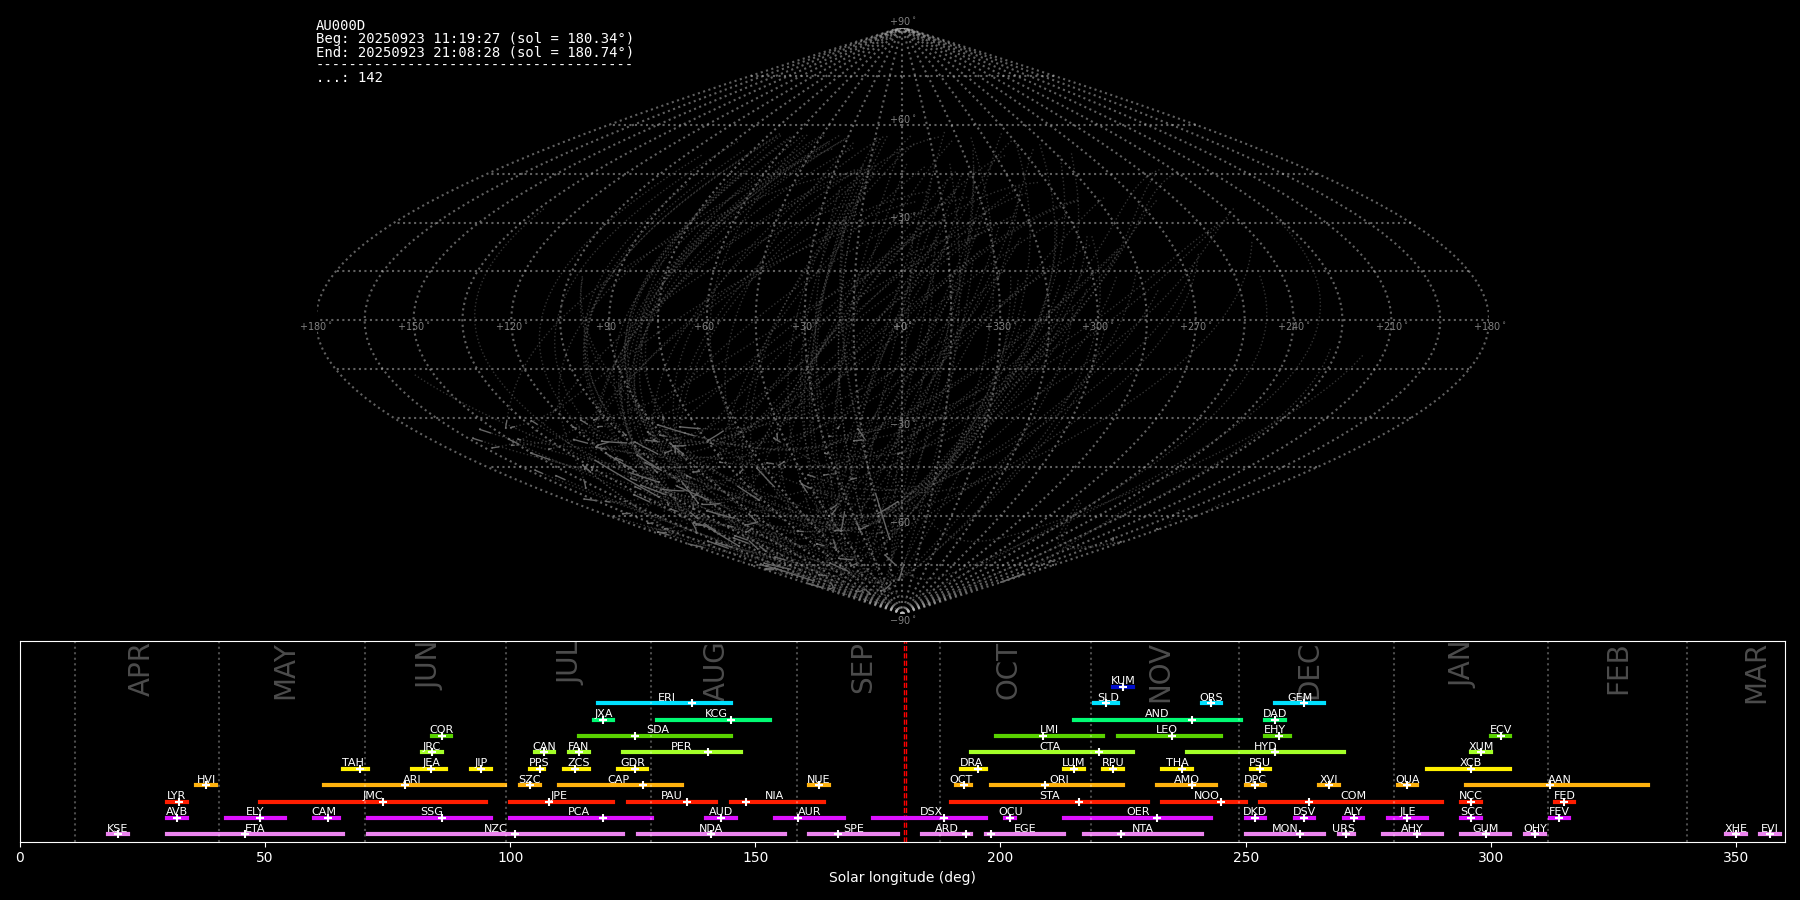Click the LYR shower label
Screen dimensions: 1800x900
(176, 796)
